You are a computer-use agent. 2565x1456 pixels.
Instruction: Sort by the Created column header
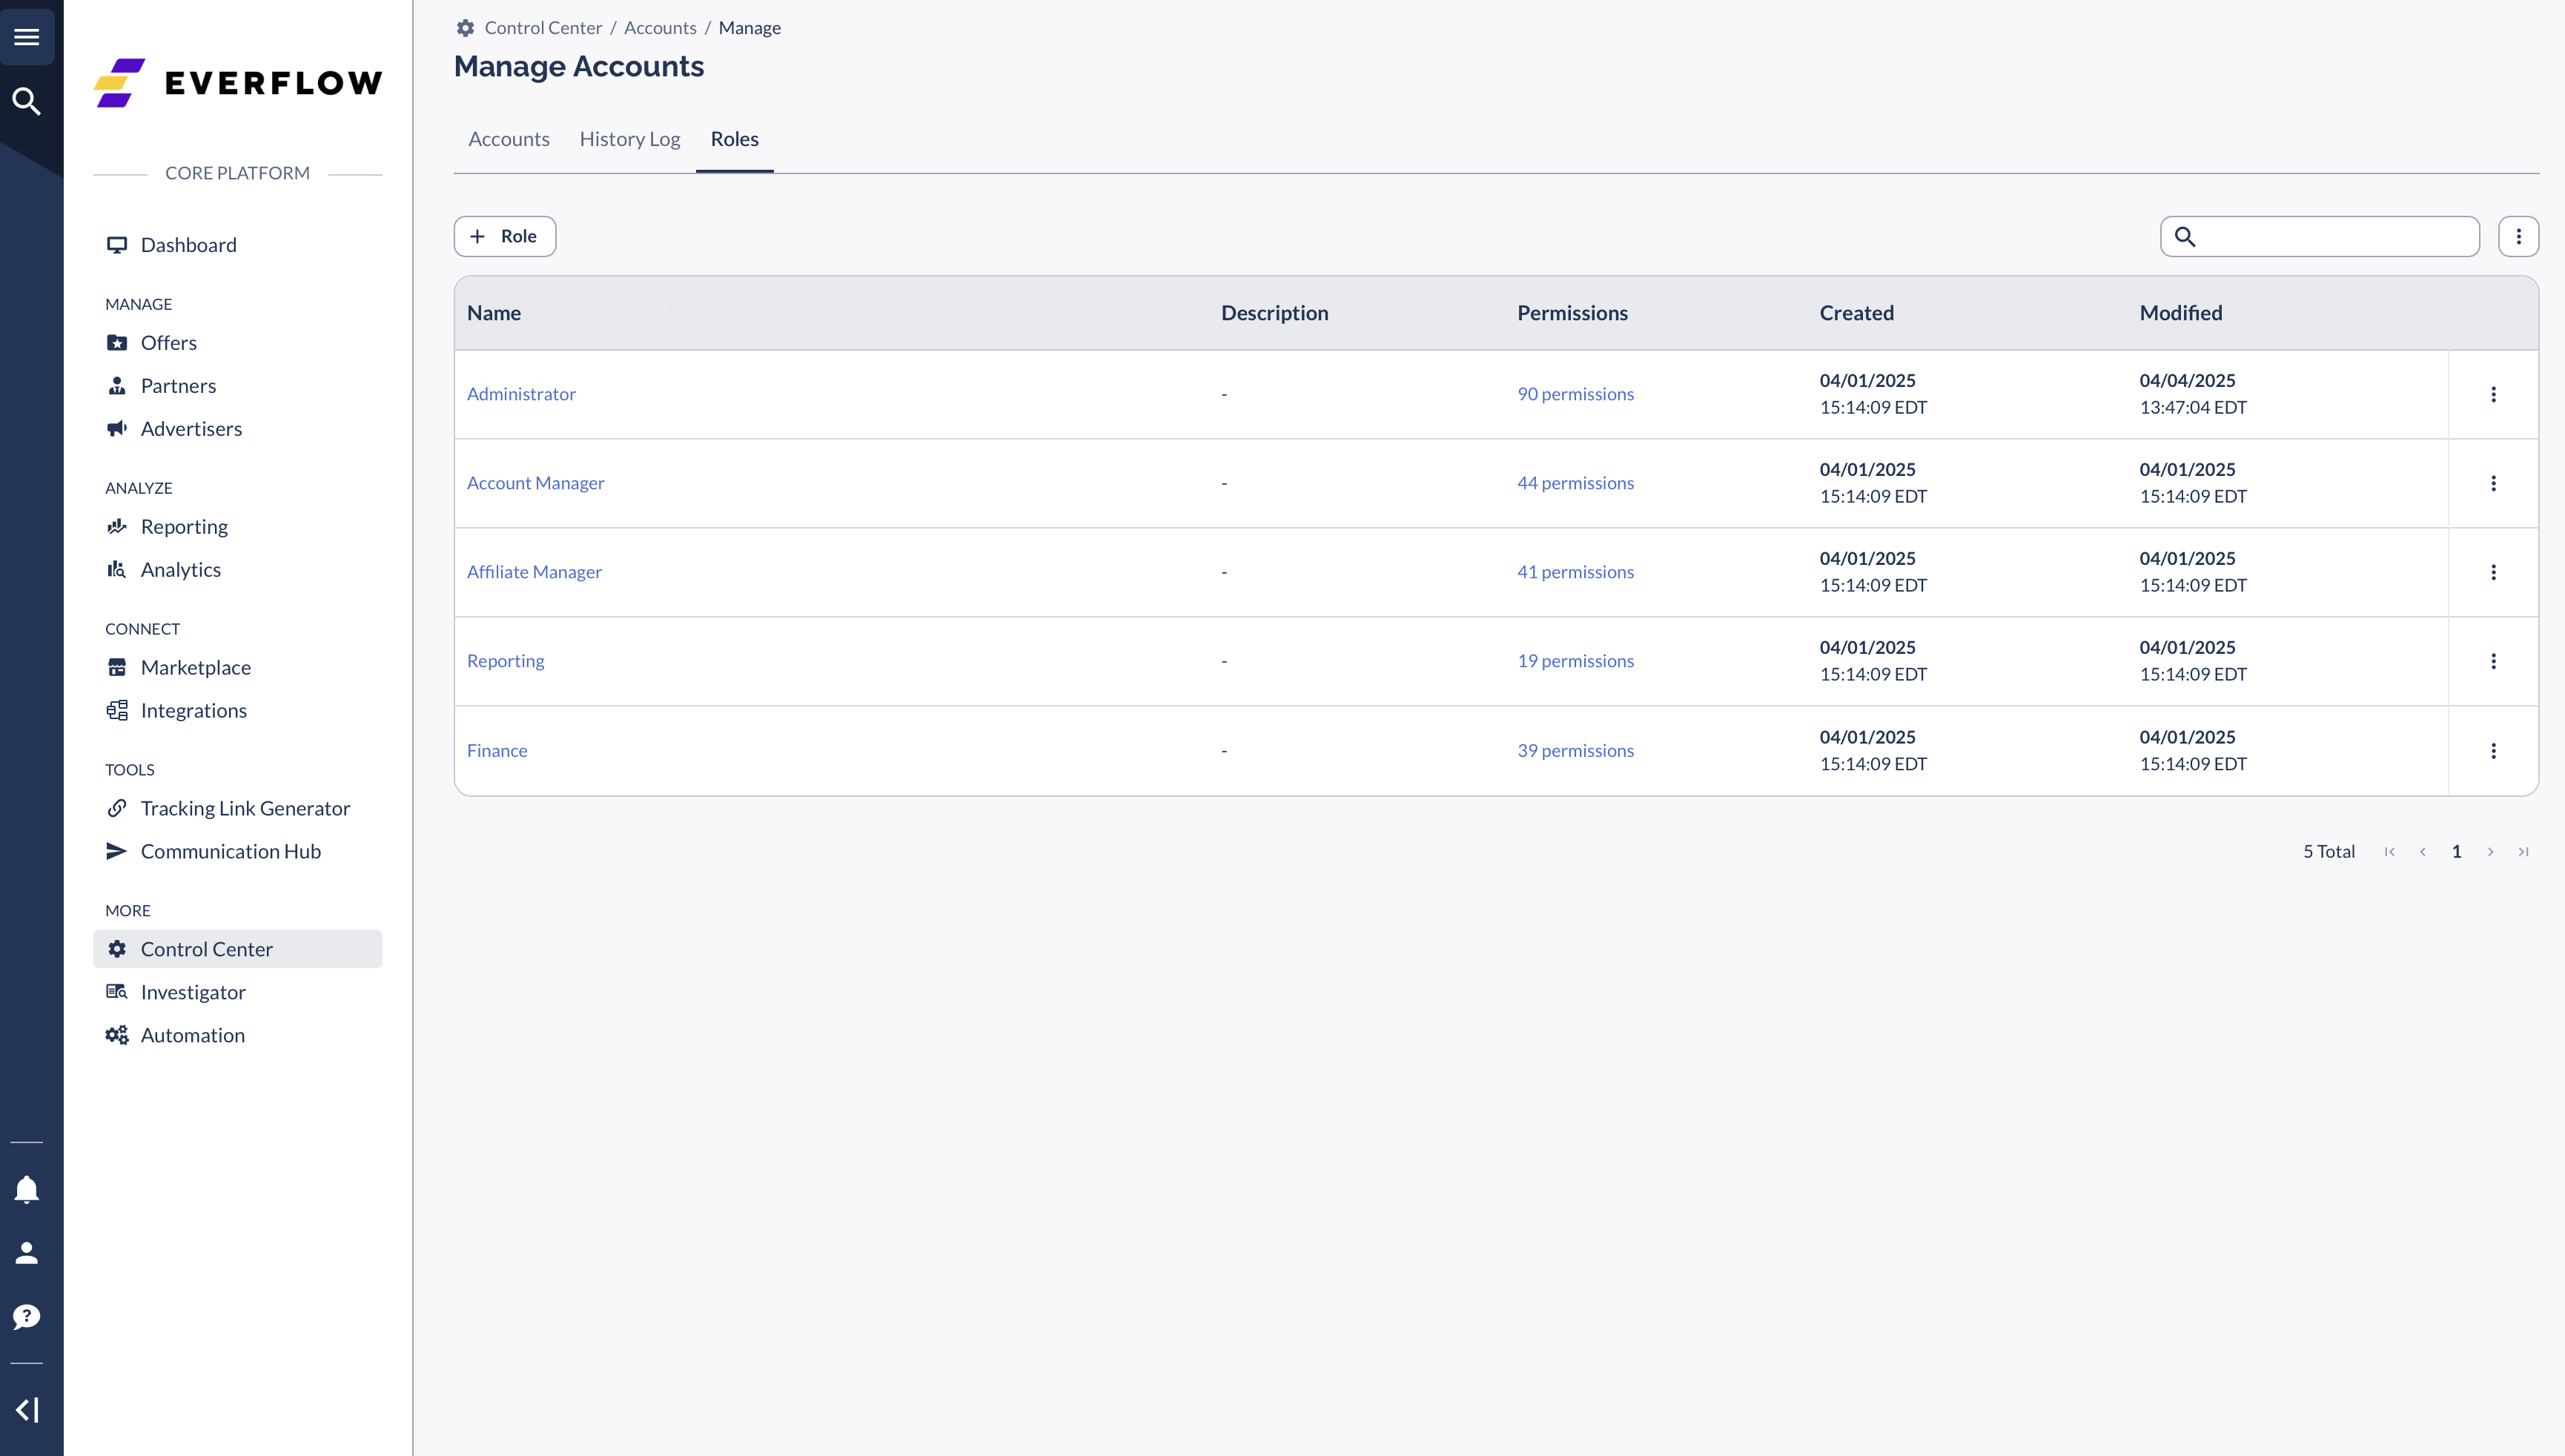point(1857,313)
